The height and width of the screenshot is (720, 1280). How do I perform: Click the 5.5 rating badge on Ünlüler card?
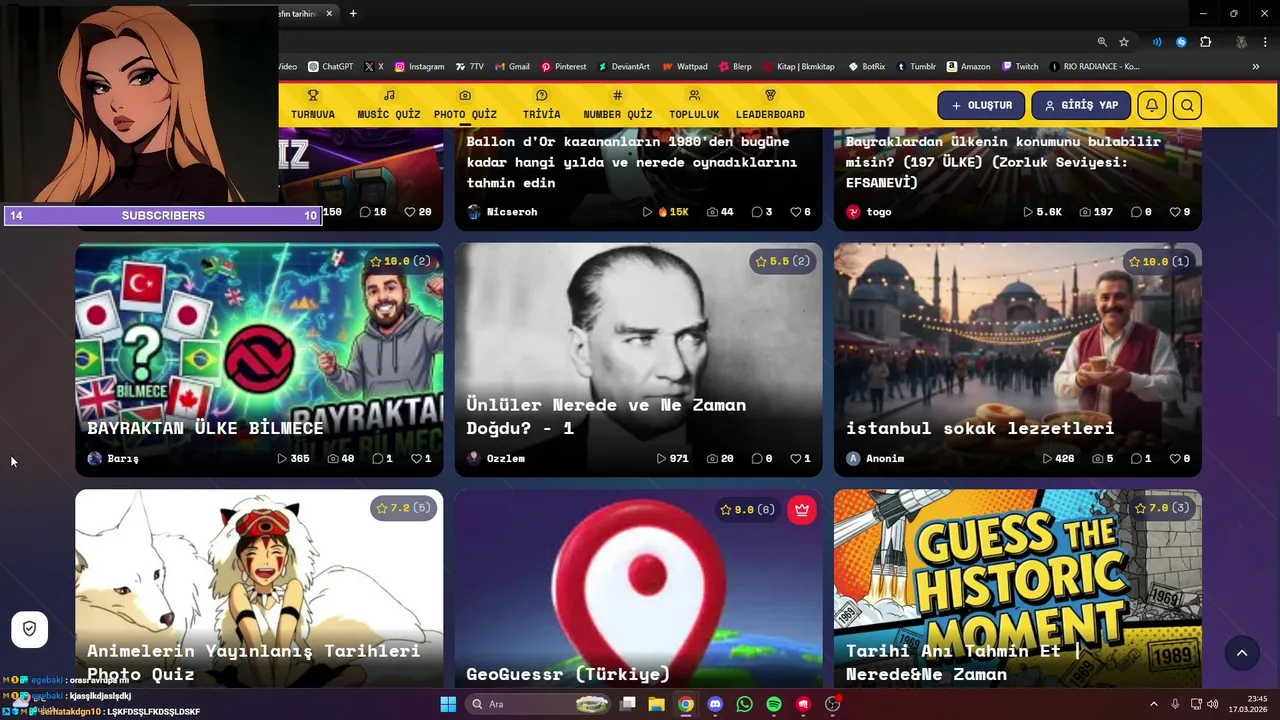coord(783,261)
